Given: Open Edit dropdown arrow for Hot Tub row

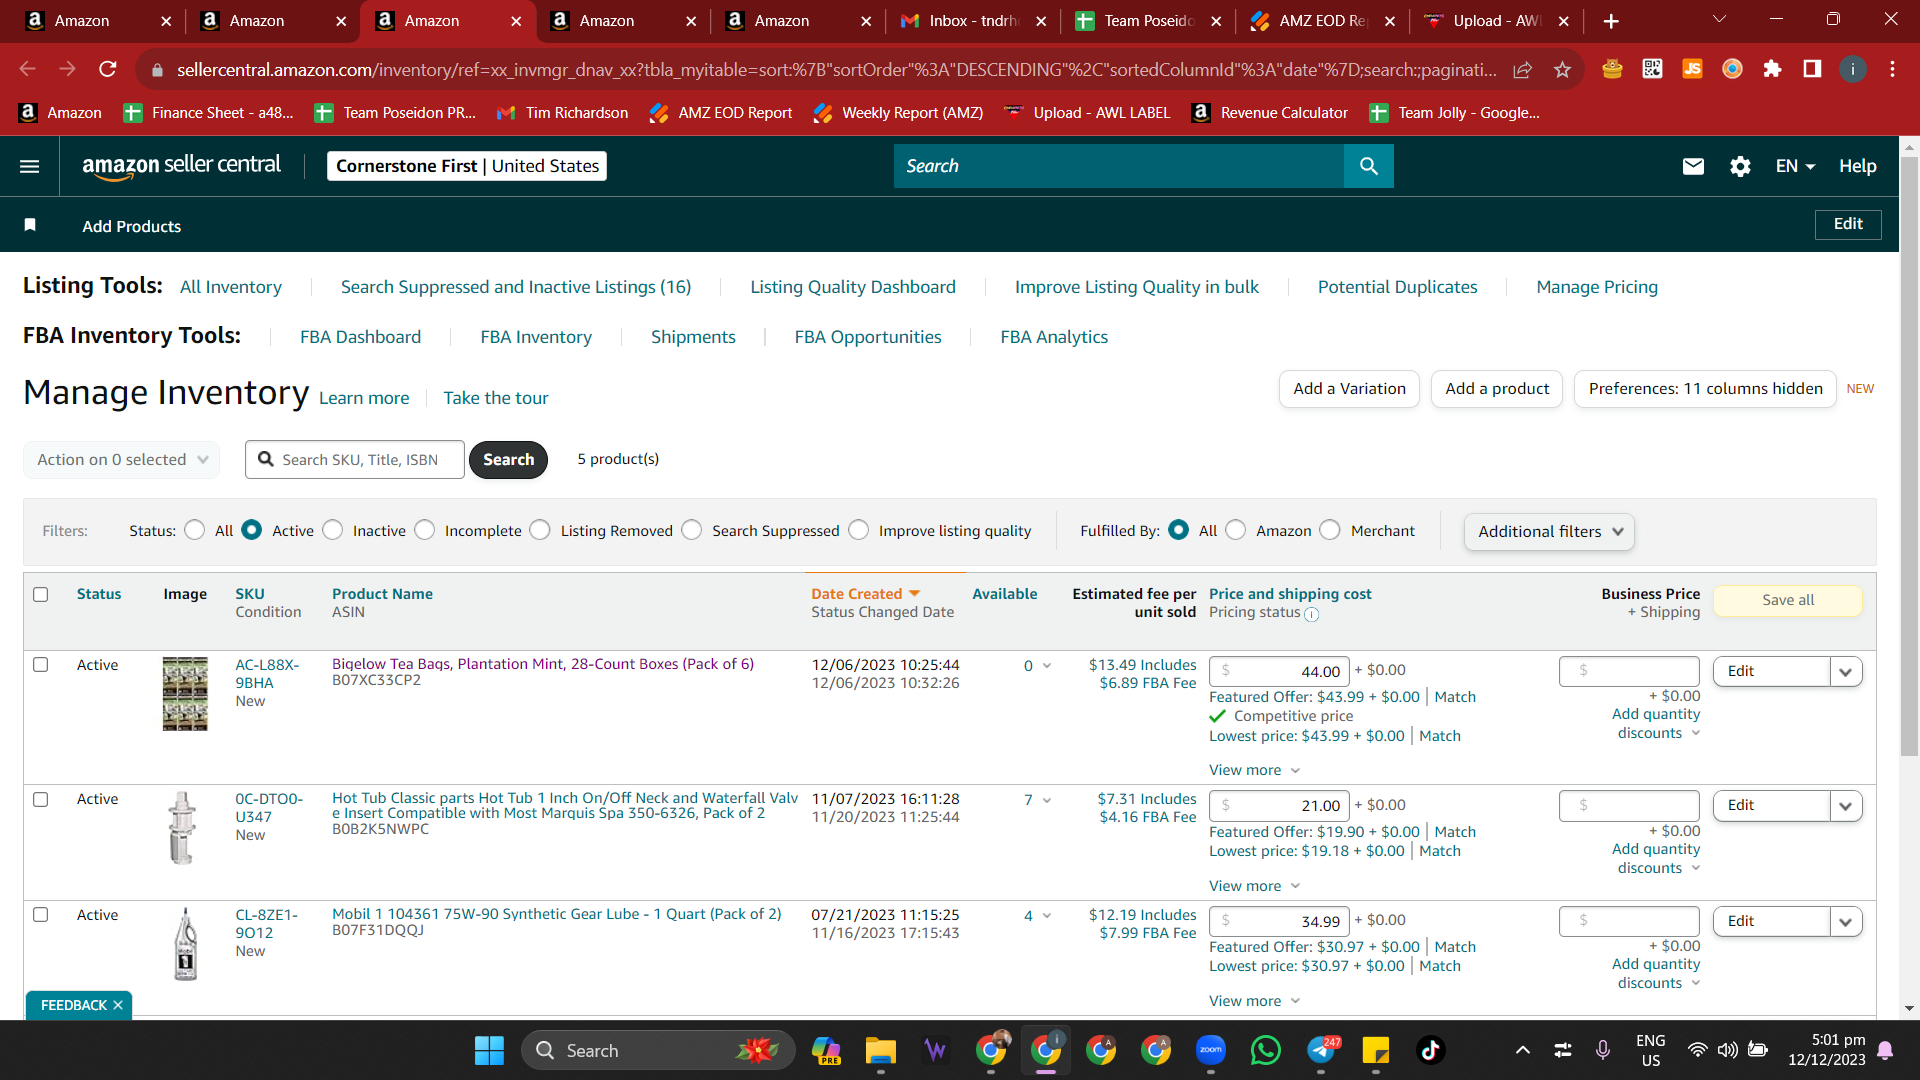Looking at the screenshot, I should 1846,806.
